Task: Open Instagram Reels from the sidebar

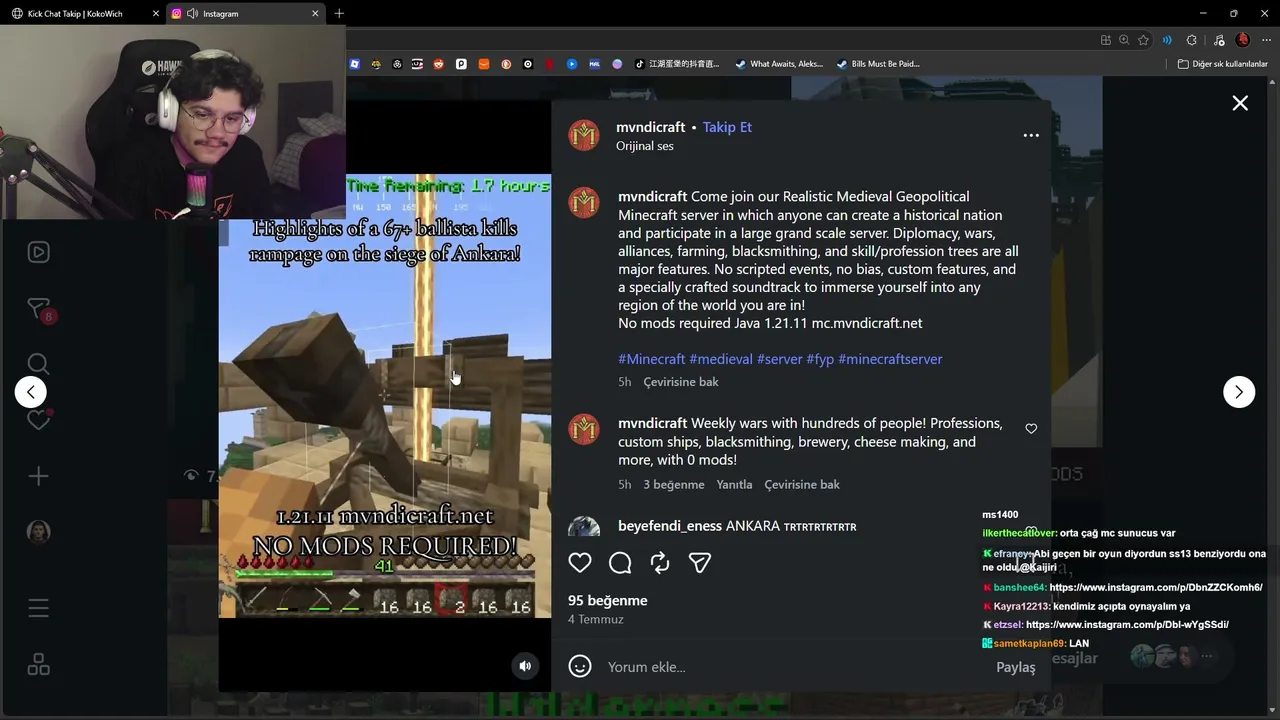Action: tap(38, 252)
